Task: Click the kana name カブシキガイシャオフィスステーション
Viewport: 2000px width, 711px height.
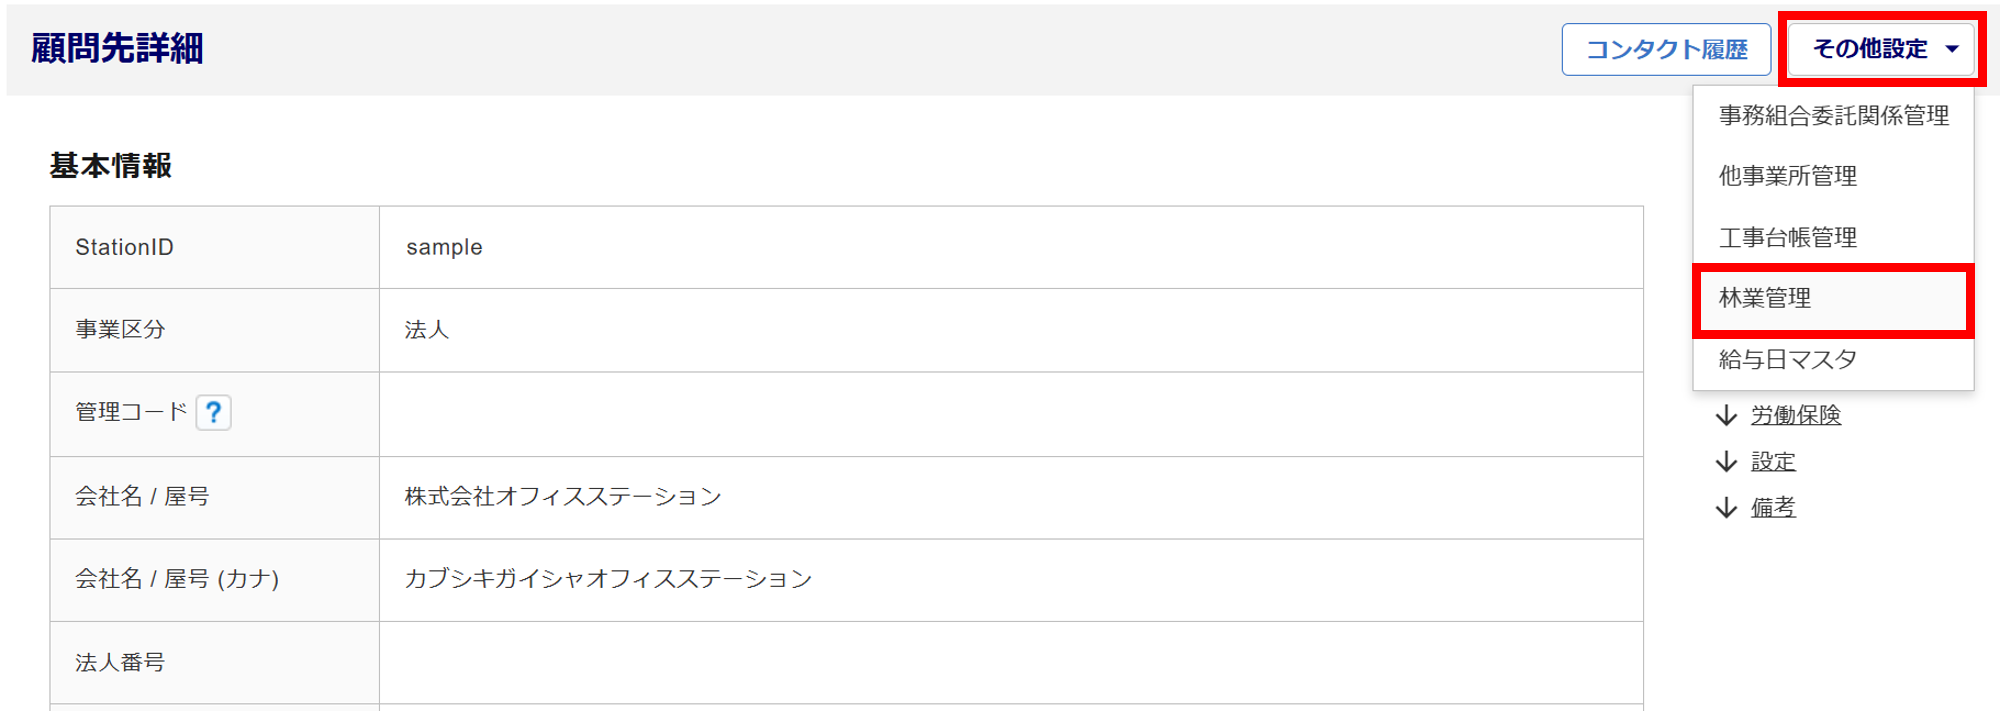Action: tap(608, 579)
